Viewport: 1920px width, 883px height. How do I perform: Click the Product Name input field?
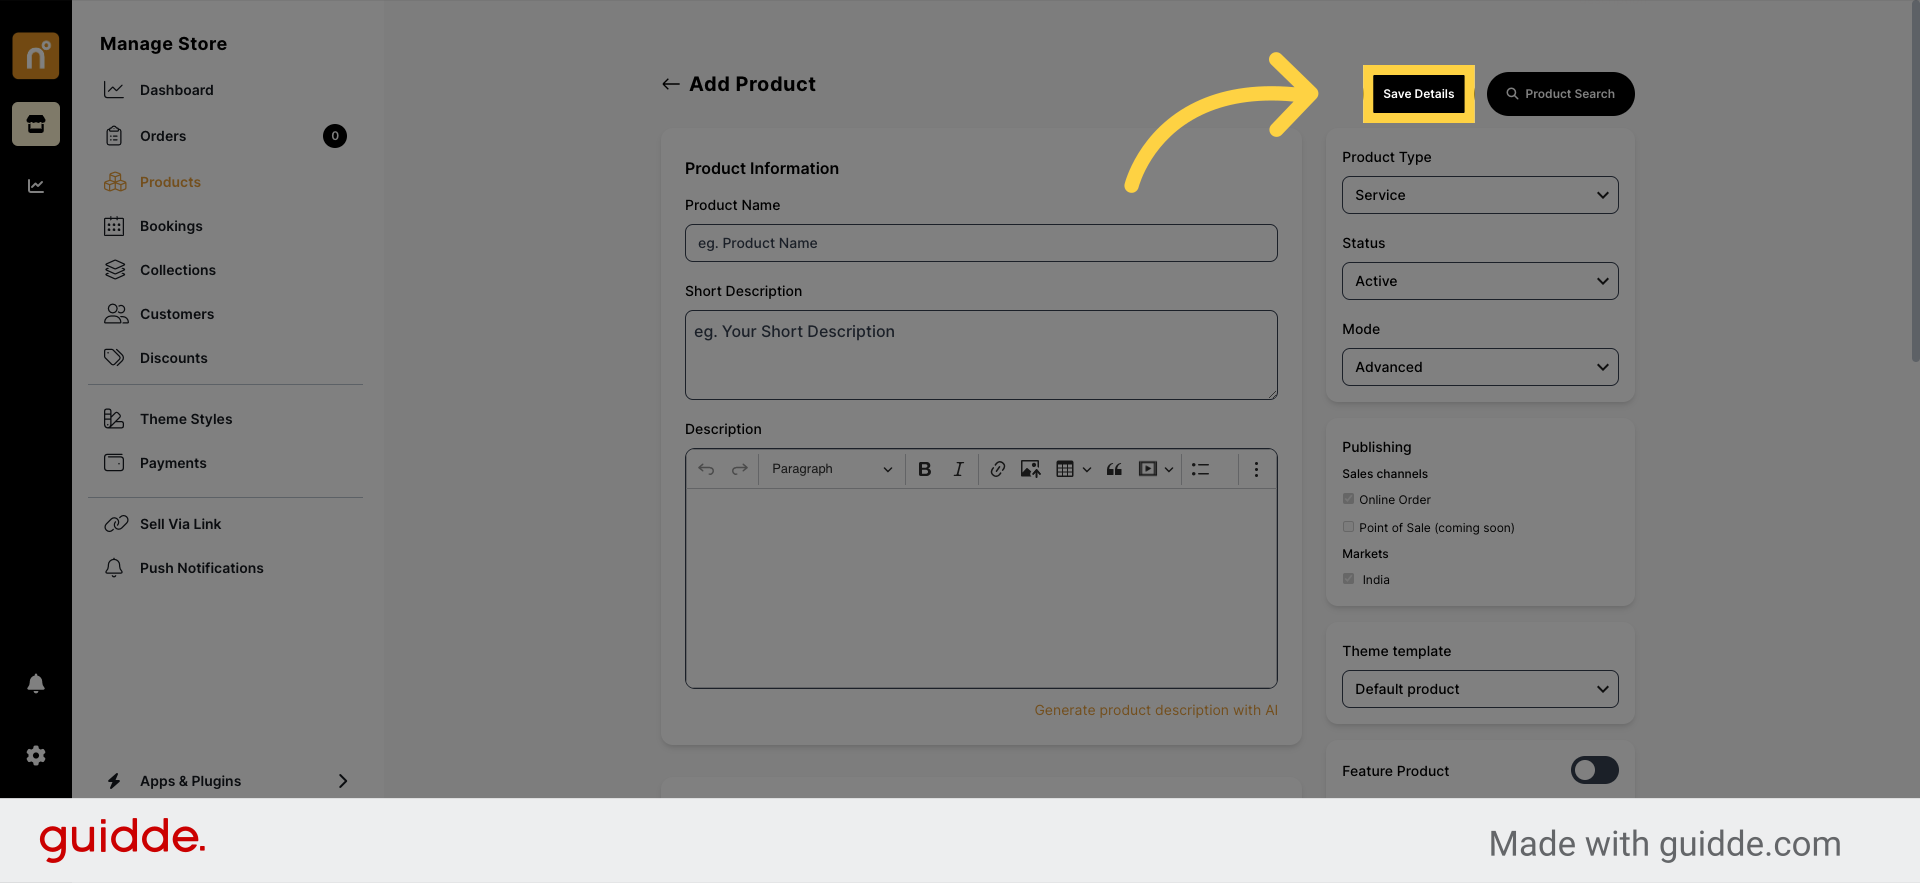(x=981, y=243)
